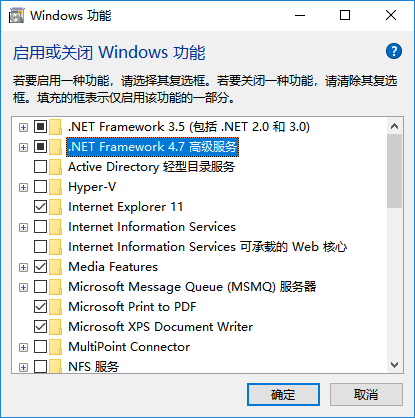415x418 pixels.
Task: Click the folder icon beside Hyper-V
Action: (x=56, y=187)
